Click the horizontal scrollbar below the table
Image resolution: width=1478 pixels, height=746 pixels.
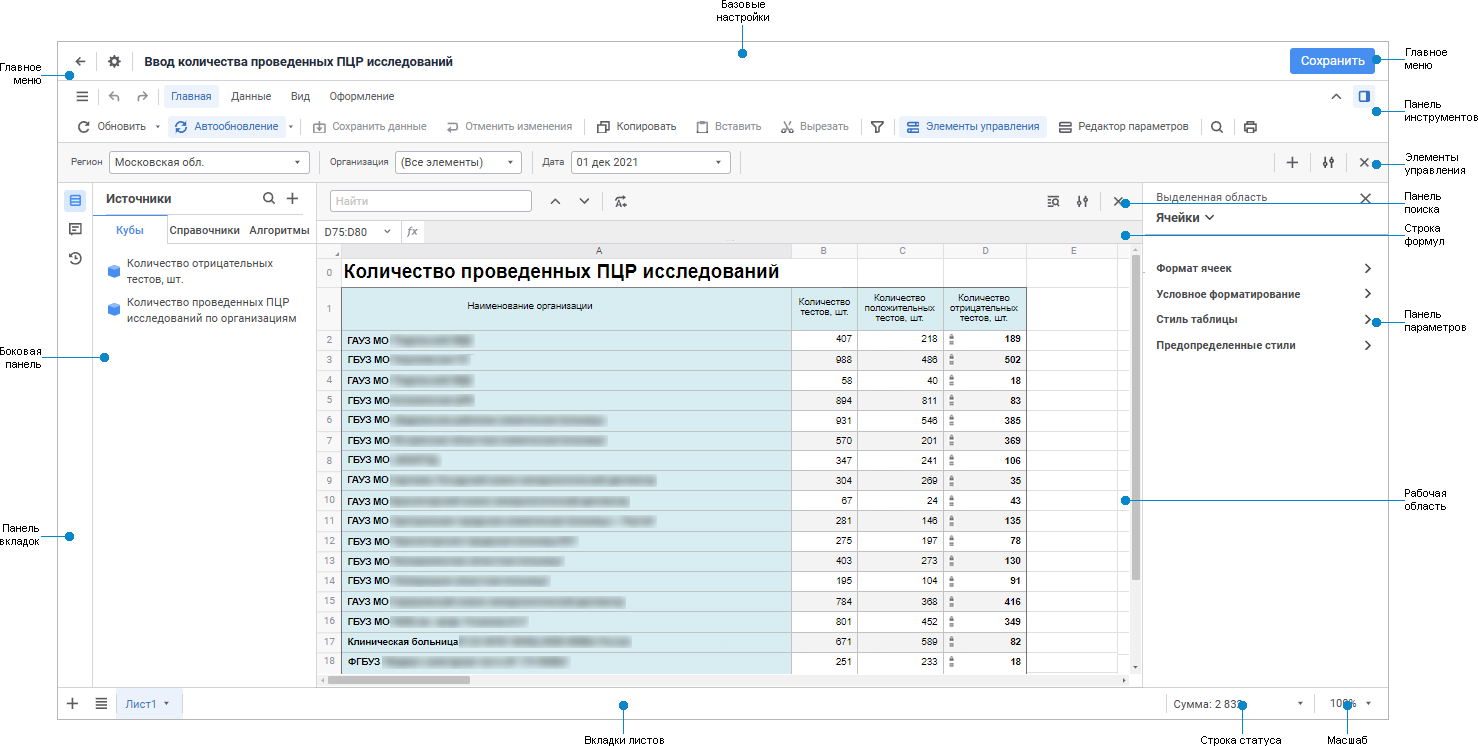coord(399,680)
